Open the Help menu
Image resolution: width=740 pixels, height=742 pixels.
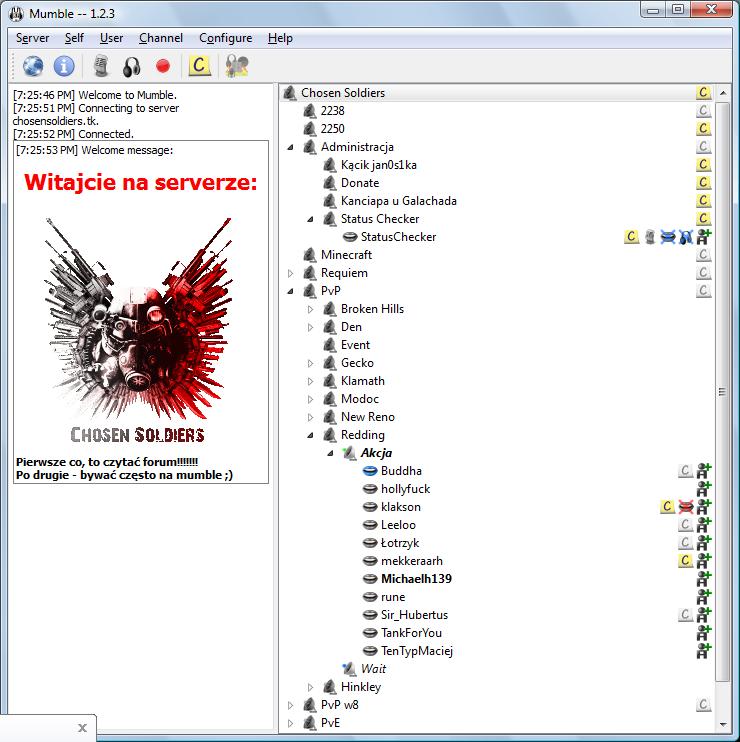click(x=280, y=38)
